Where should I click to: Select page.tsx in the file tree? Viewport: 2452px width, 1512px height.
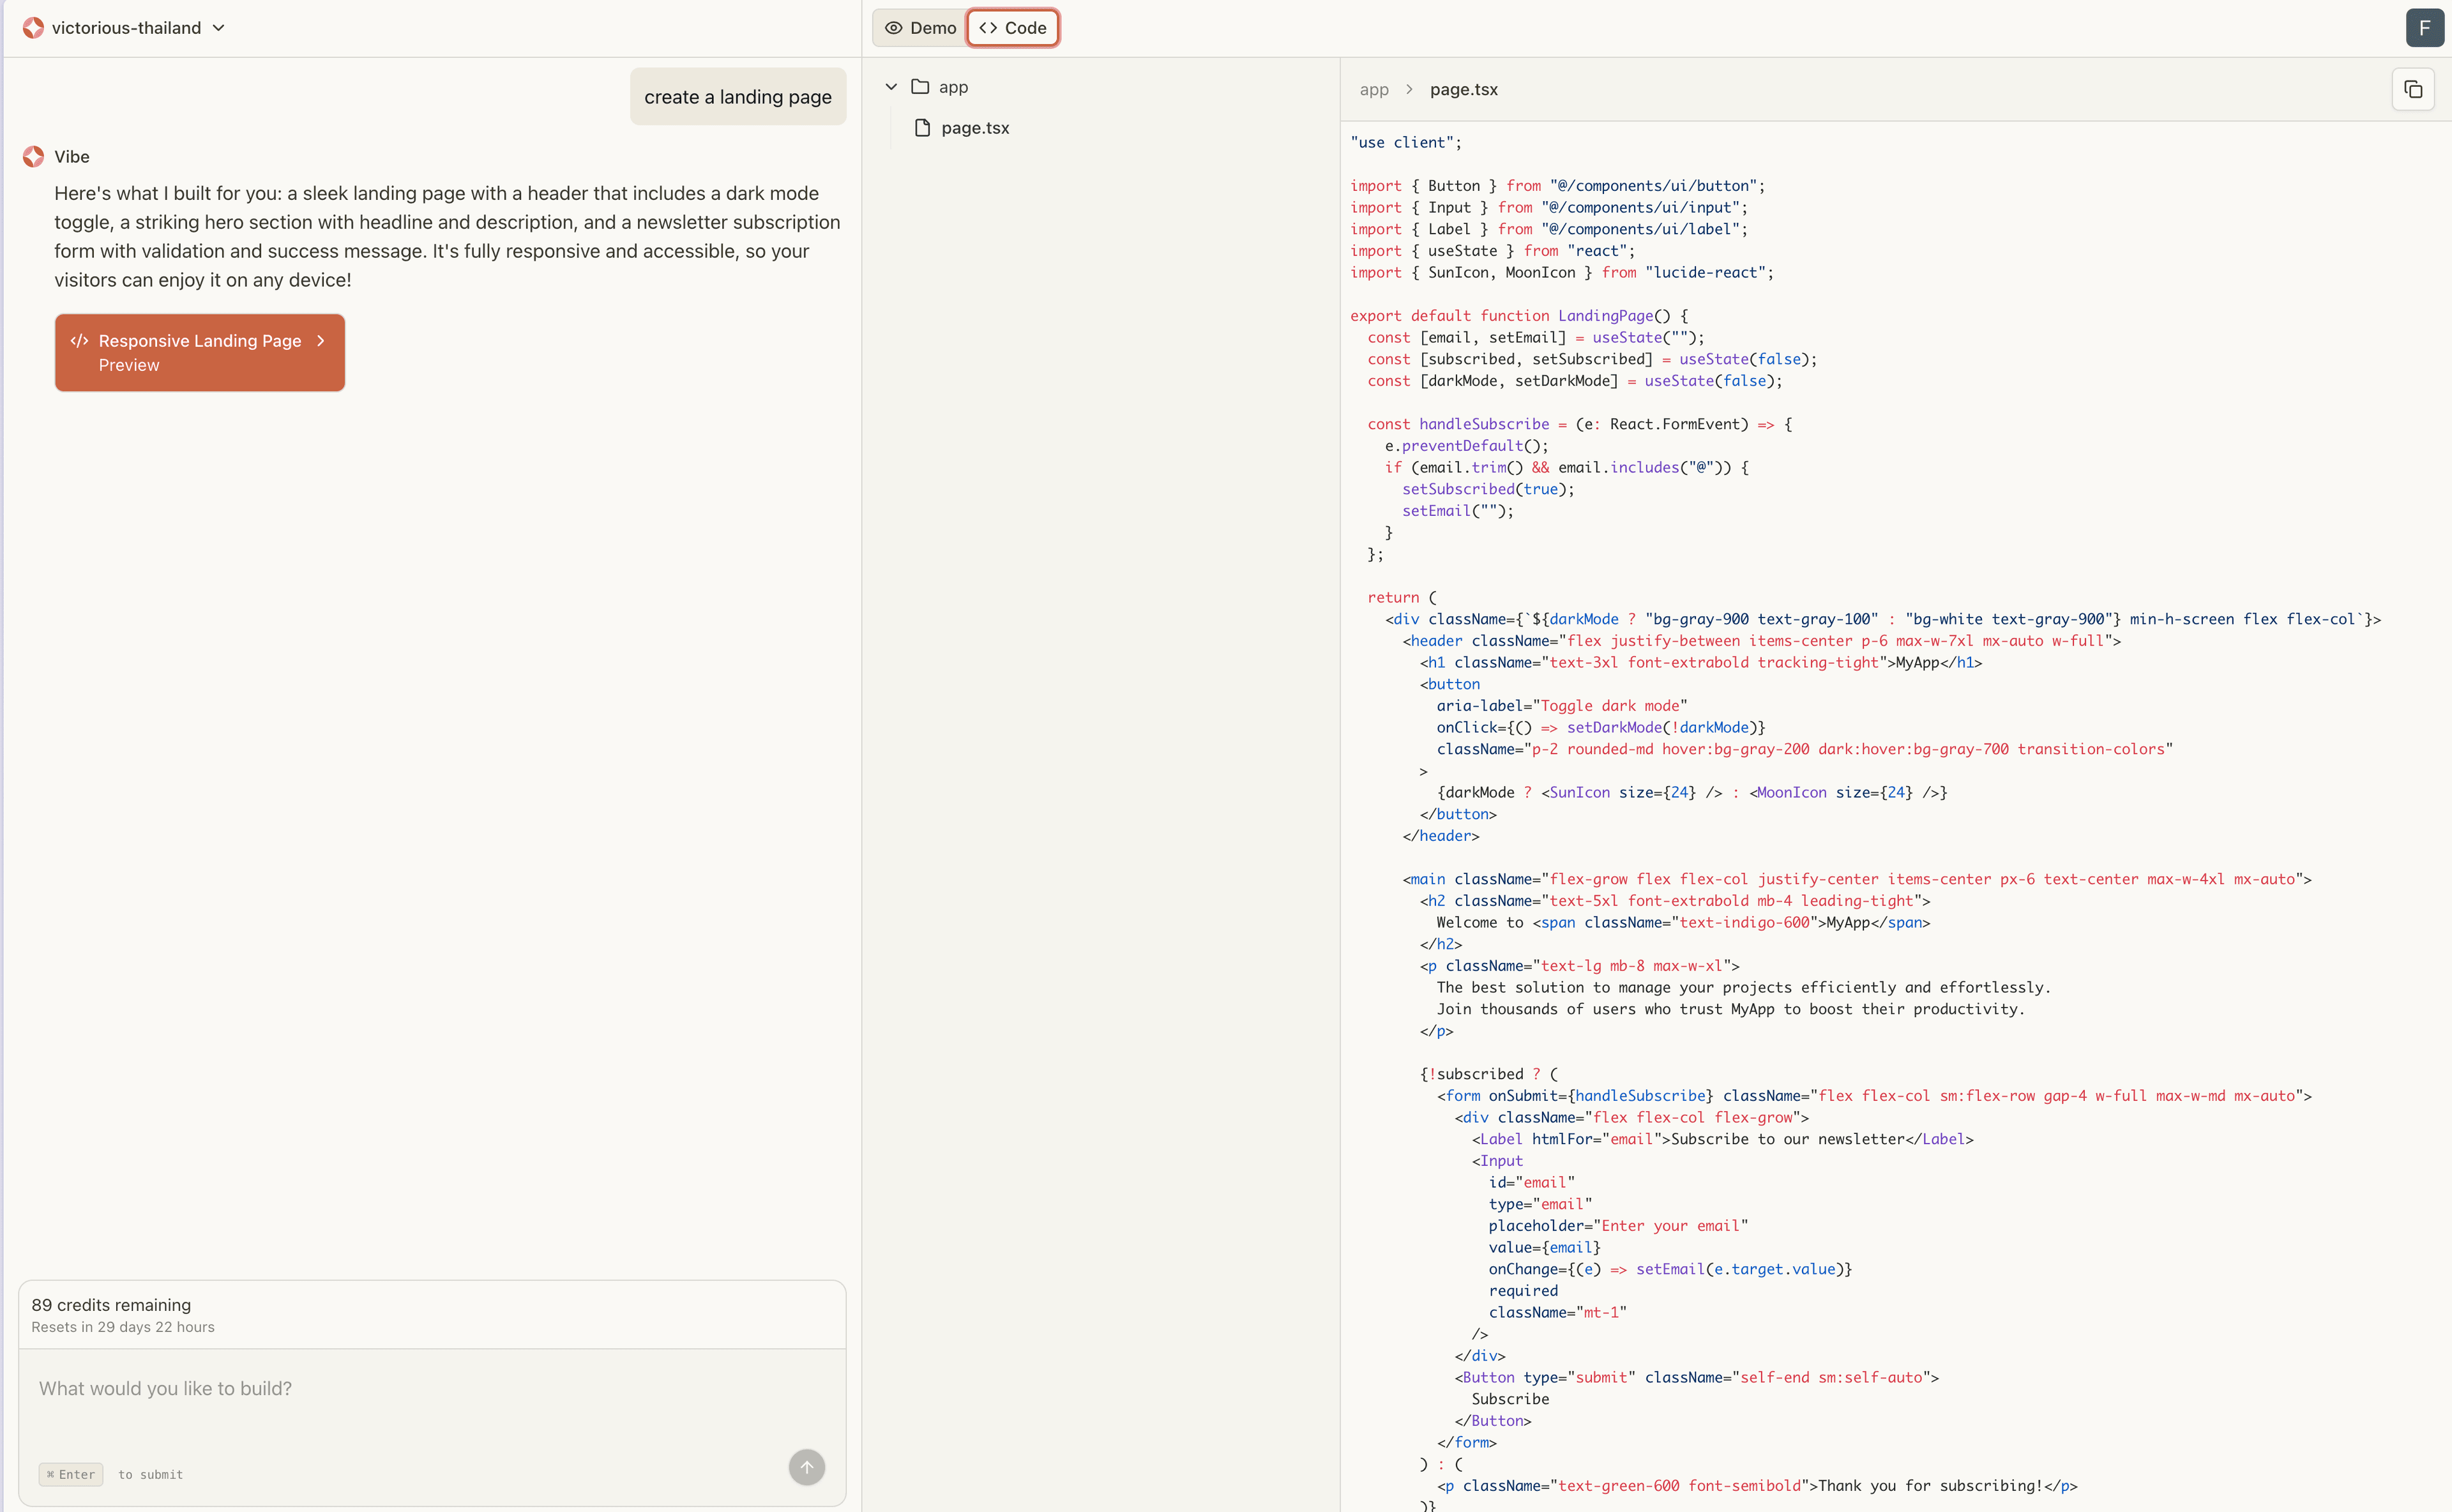(974, 128)
